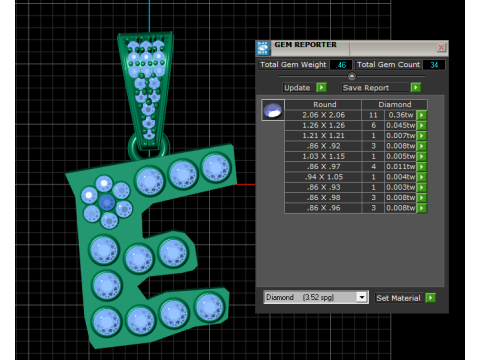
Task: Click the Total Gem Count value 34
Action: coord(434,65)
